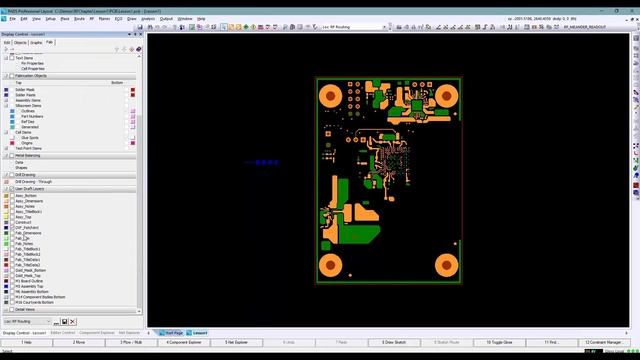
Task: Click the 11 Find function button
Action: (551, 342)
